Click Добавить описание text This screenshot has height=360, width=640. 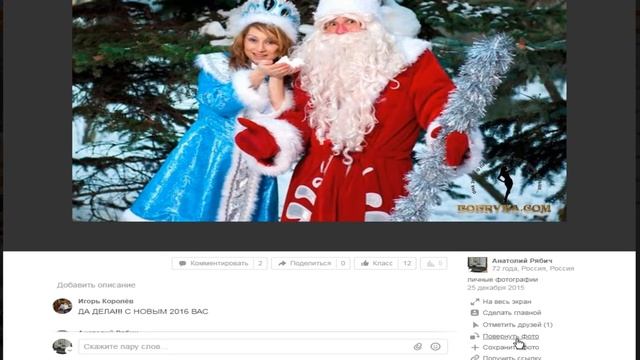pyautogui.click(x=96, y=285)
